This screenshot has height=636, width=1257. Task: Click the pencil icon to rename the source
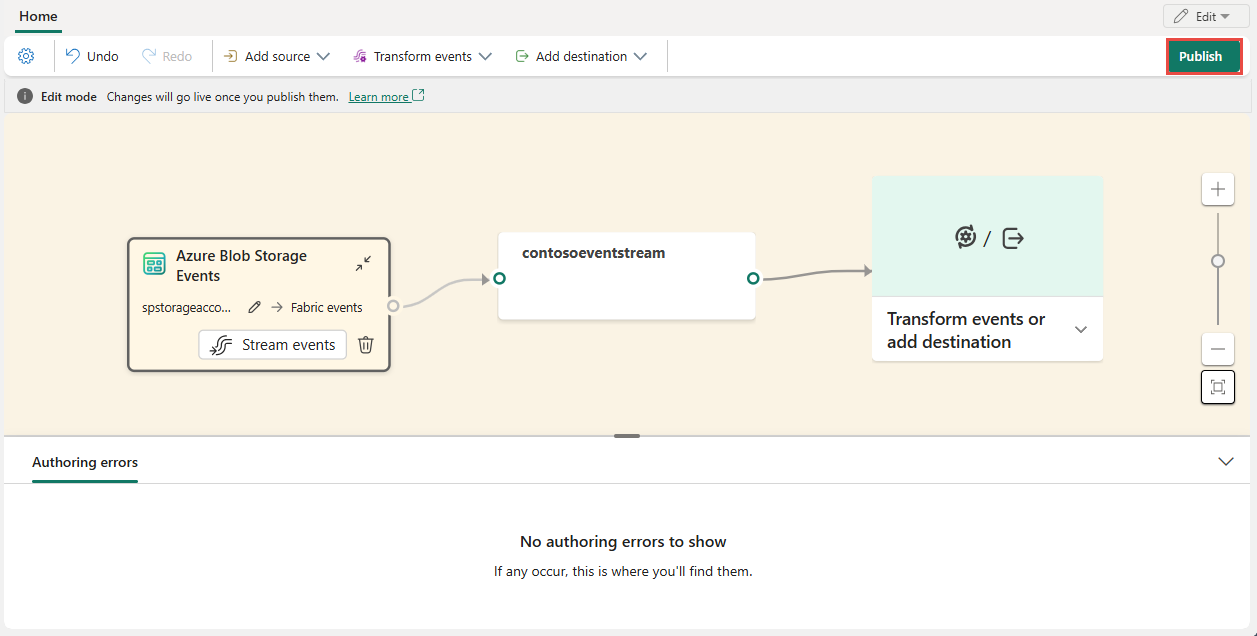pos(255,307)
